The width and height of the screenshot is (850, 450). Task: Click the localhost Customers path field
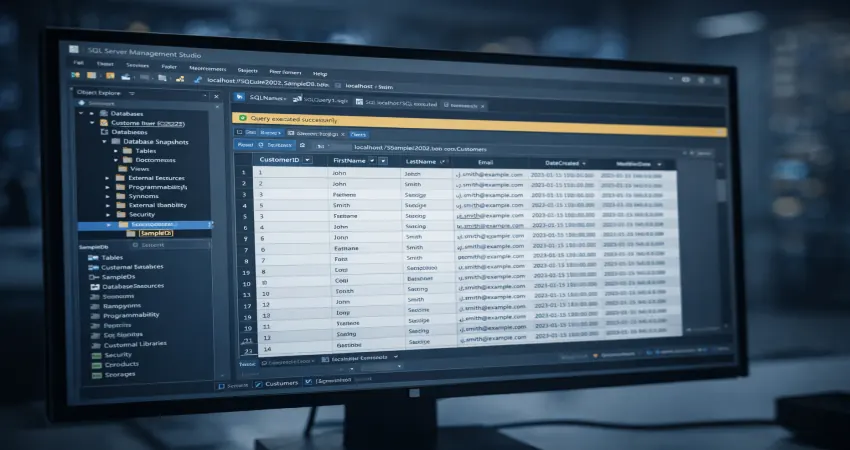(421, 148)
